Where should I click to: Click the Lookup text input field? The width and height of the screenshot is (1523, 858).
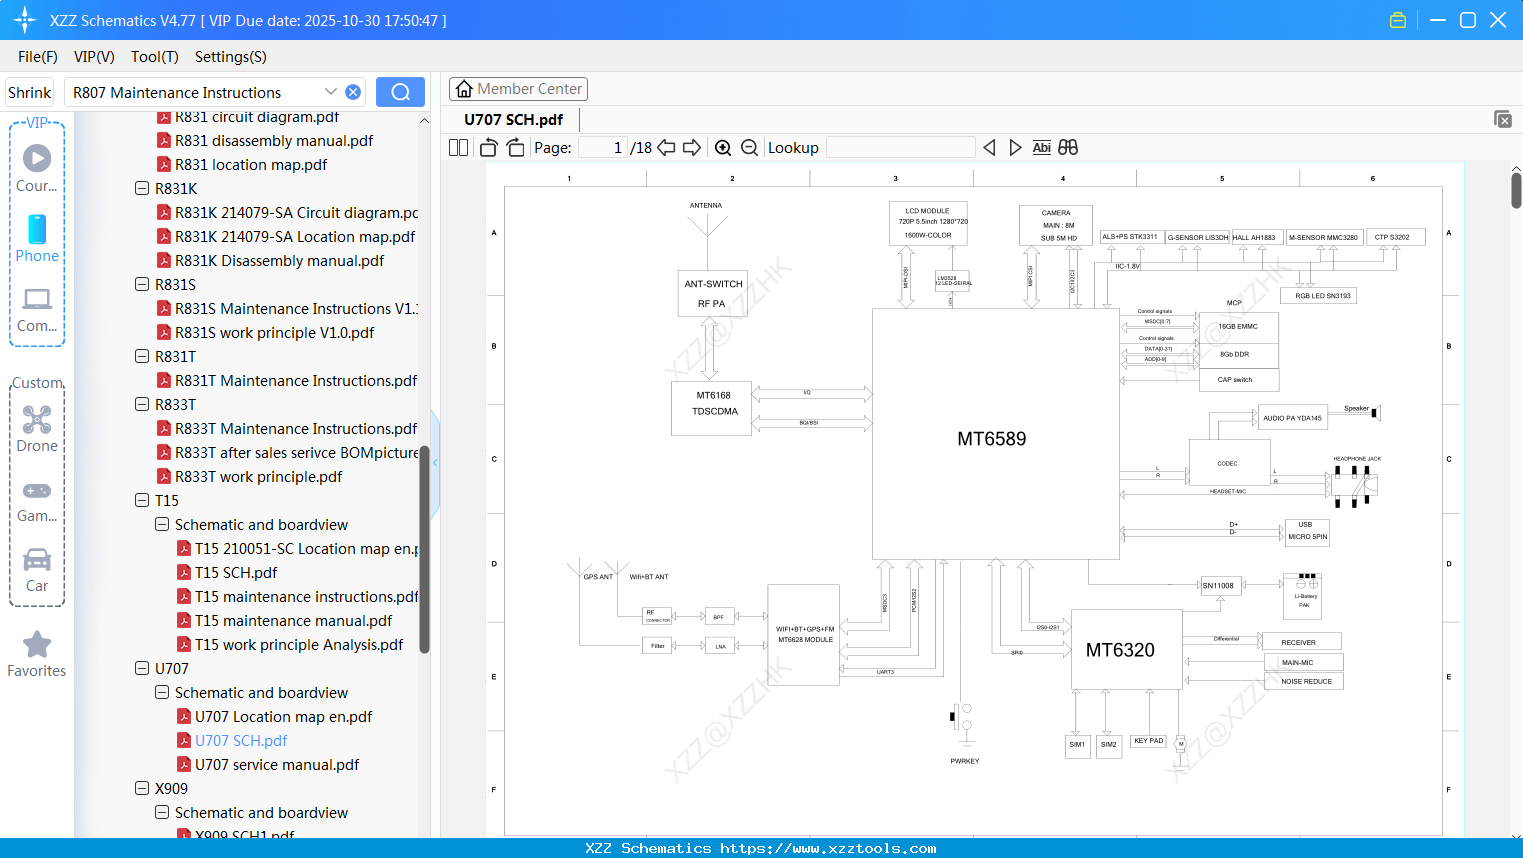click(900, 148)
